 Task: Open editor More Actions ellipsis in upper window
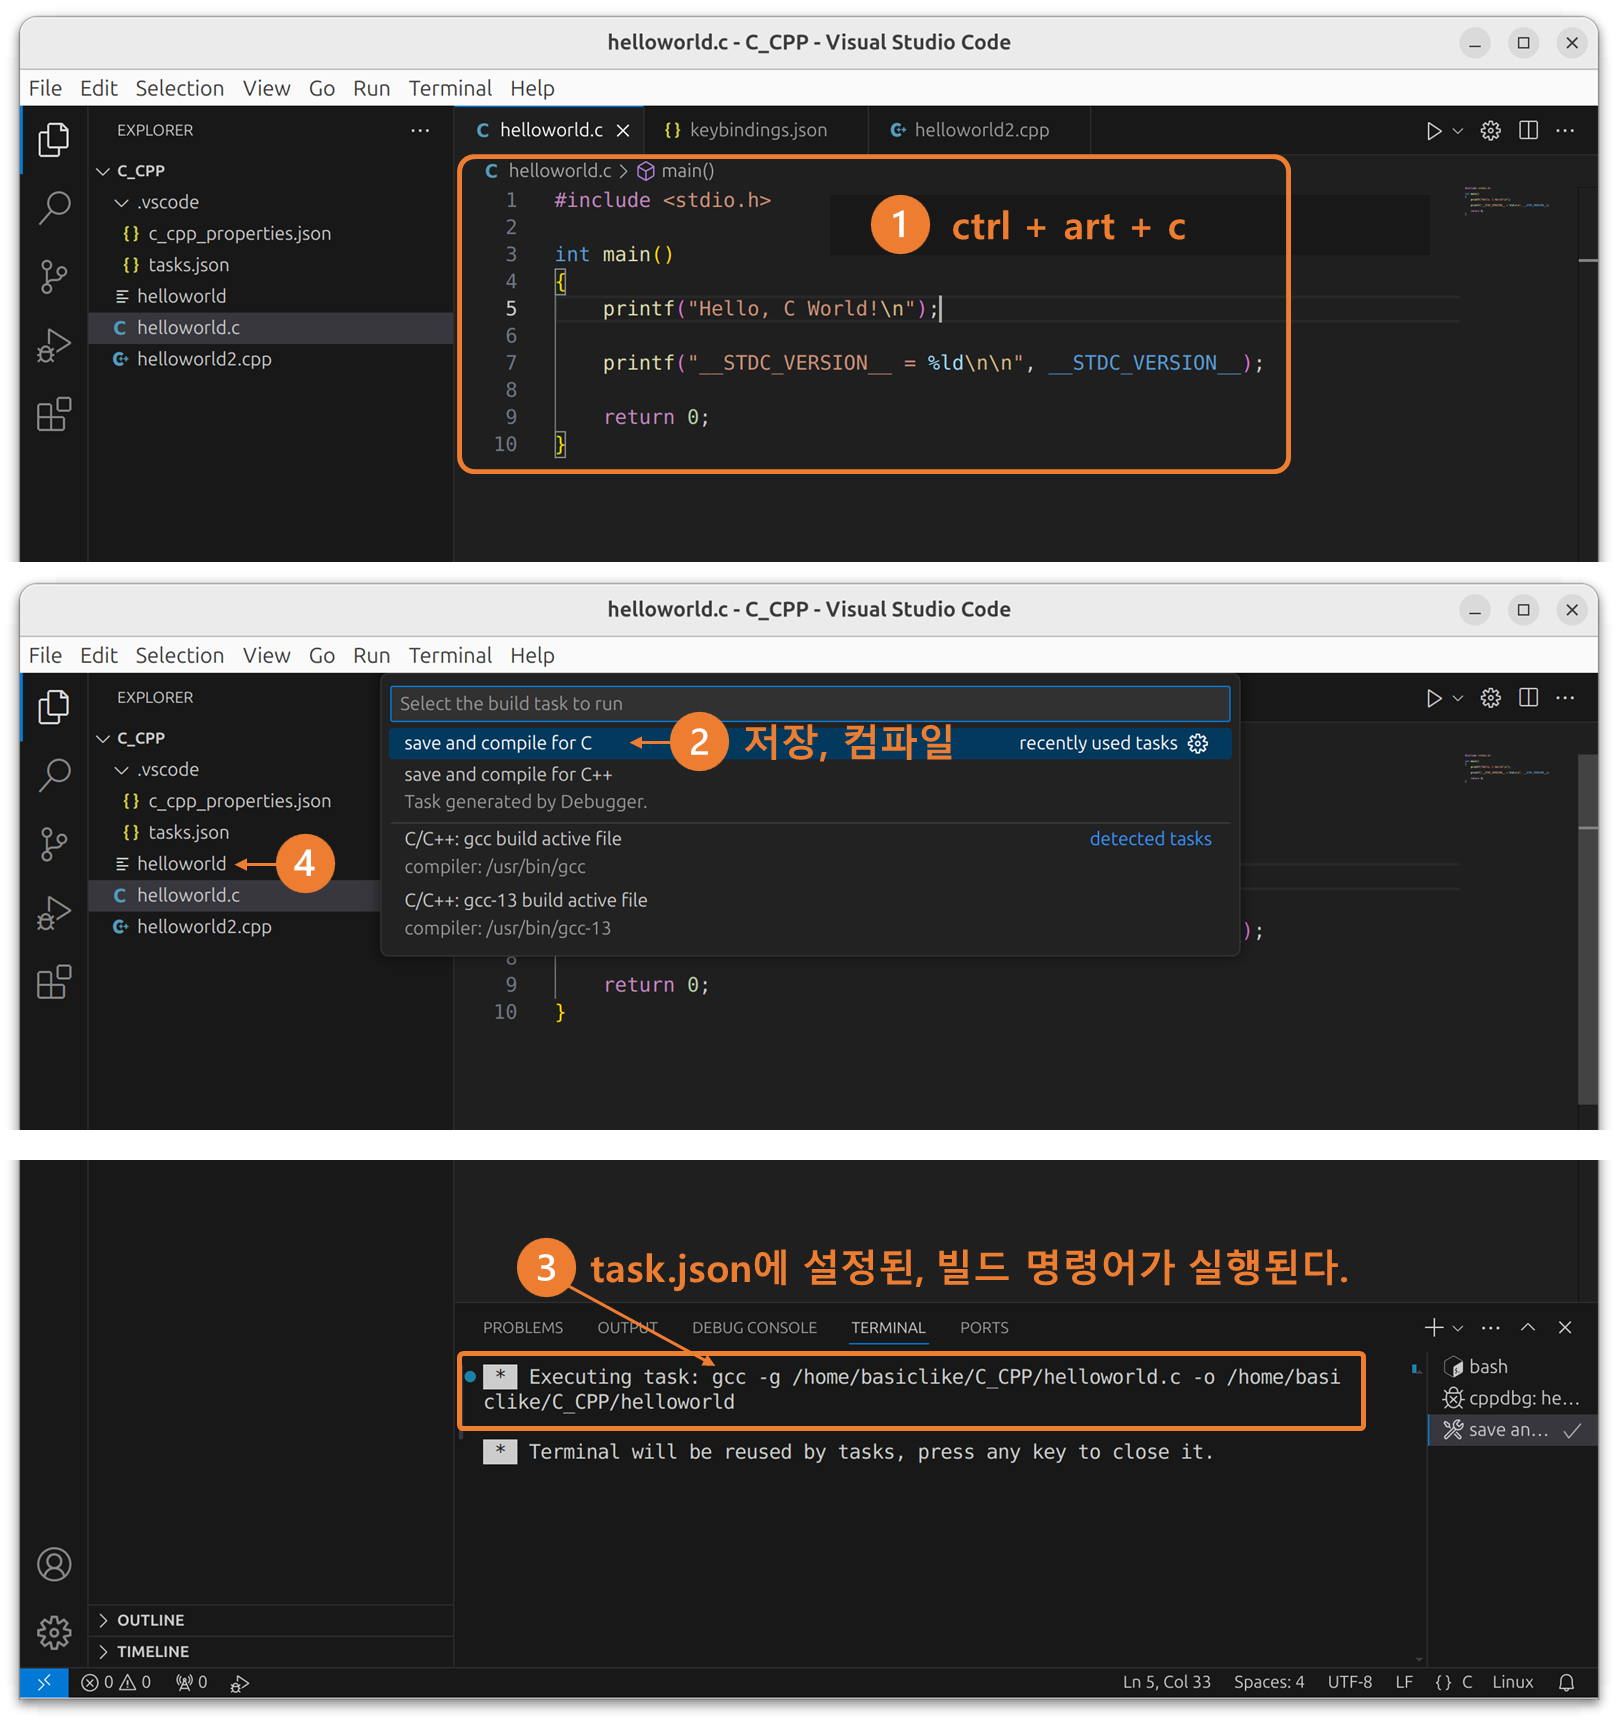[1566, 131]
